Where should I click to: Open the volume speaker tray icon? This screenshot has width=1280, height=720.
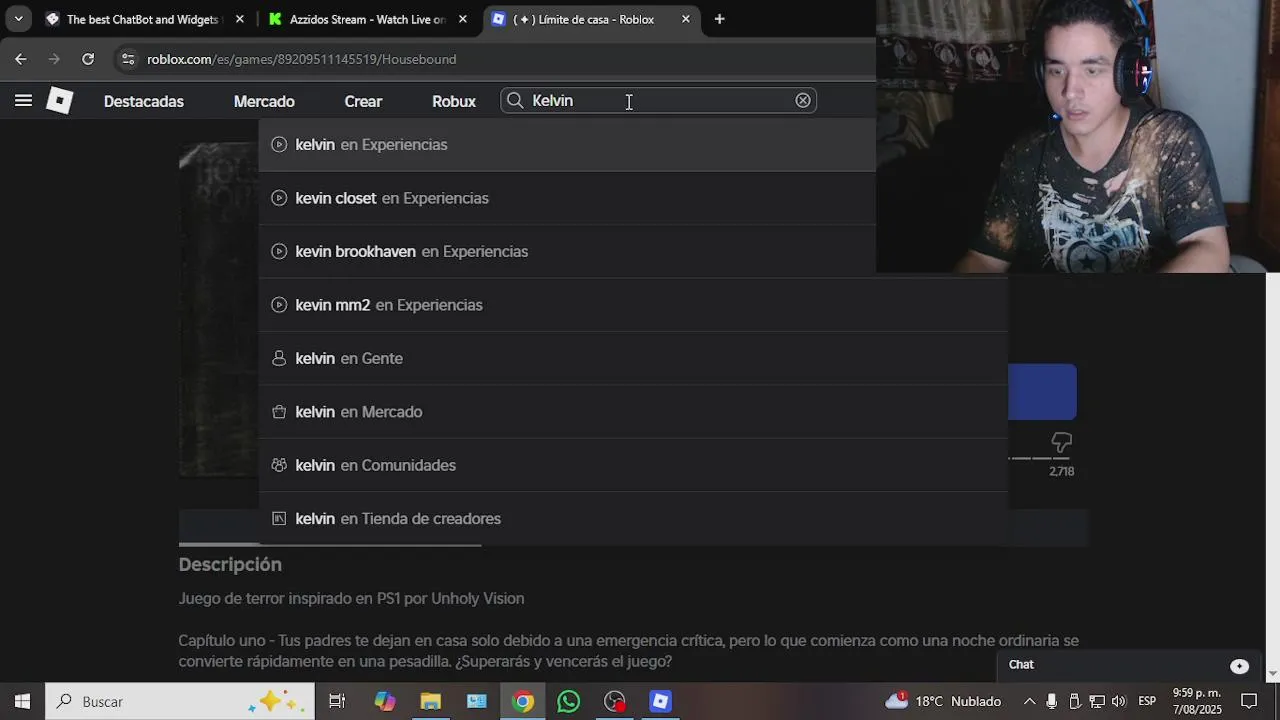click(1118, 701)
